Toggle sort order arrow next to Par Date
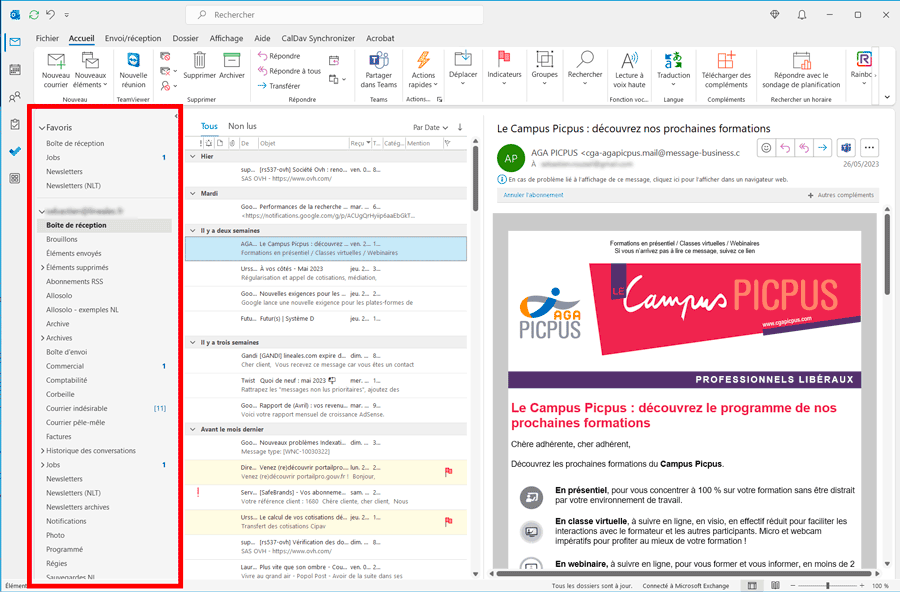 click(460, 127)
